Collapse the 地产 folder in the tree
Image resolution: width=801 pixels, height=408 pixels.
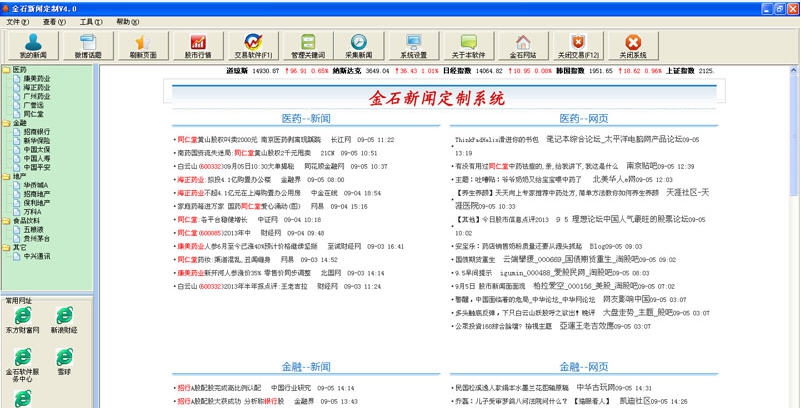click(x=6, y=176)
